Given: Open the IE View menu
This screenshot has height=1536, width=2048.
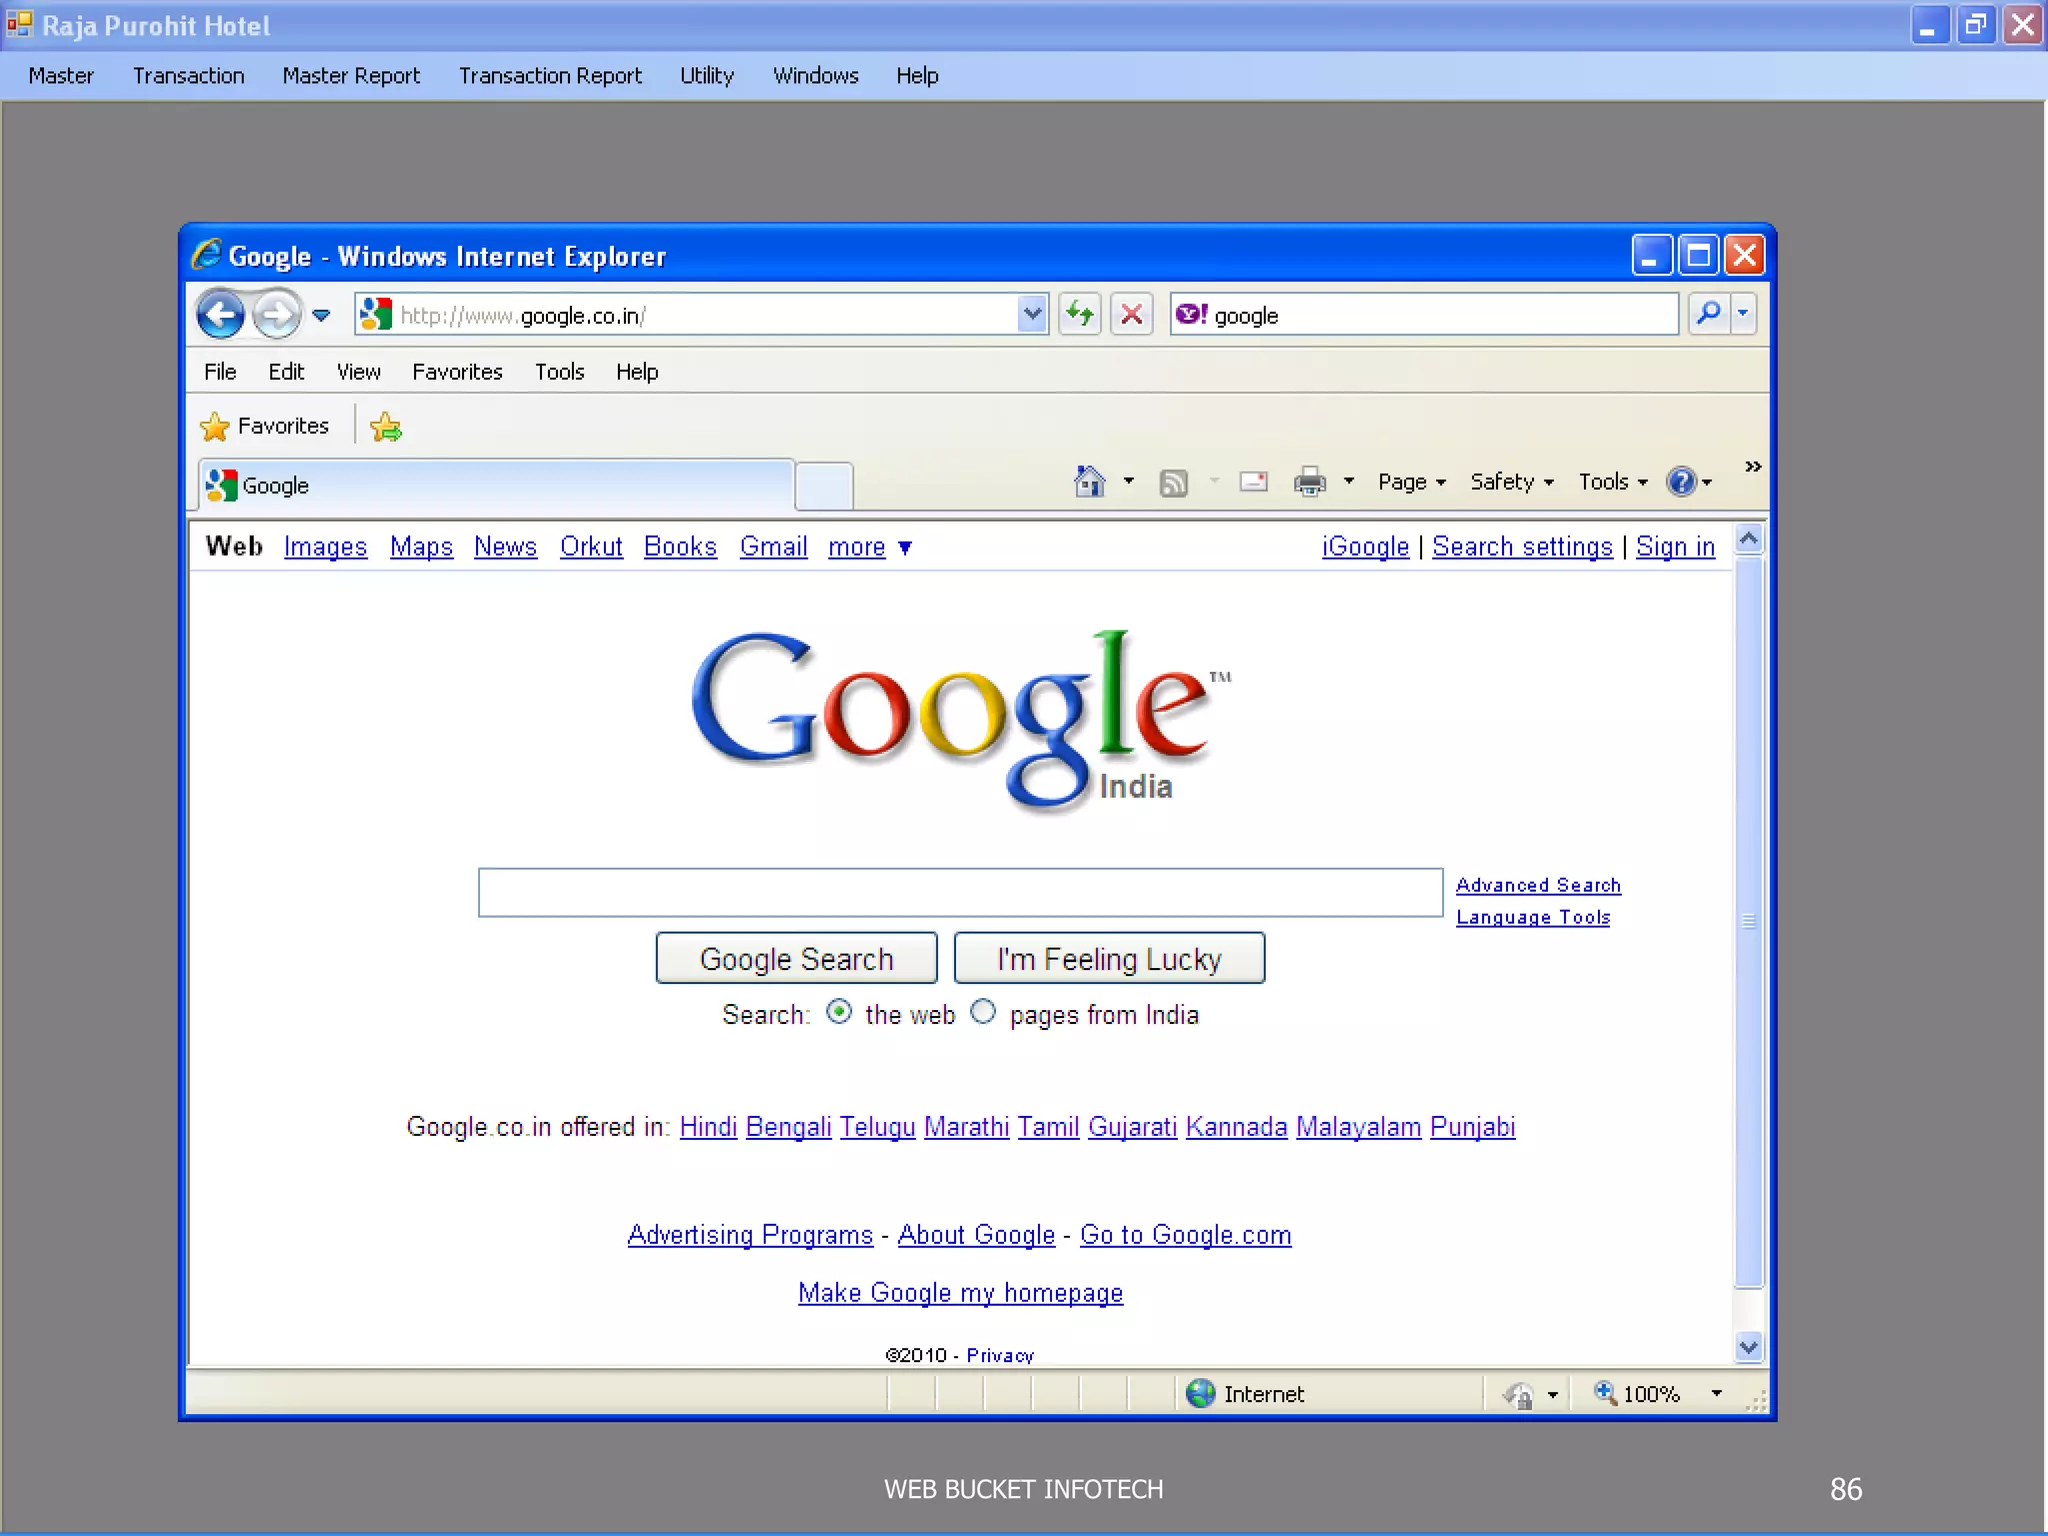Looking at the screenshot, I should click(358, 372).
